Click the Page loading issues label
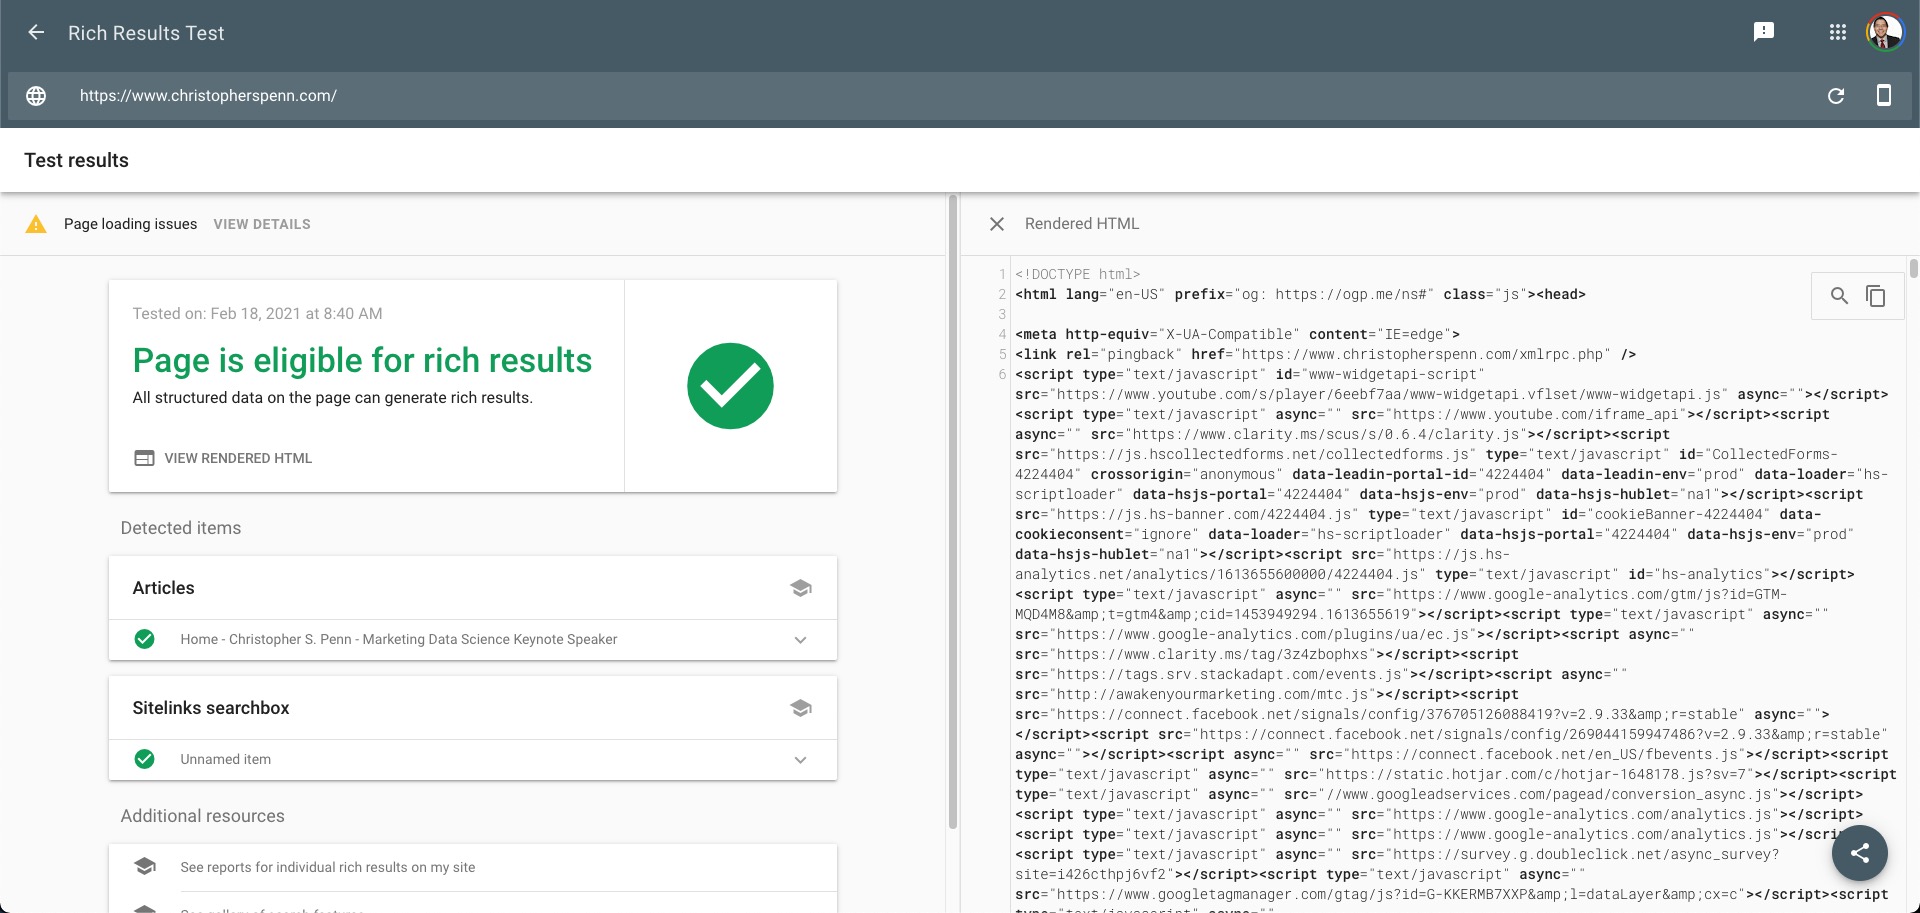Screen dimensions: 1920x913 pyautogui.click(x=130, y=224)
